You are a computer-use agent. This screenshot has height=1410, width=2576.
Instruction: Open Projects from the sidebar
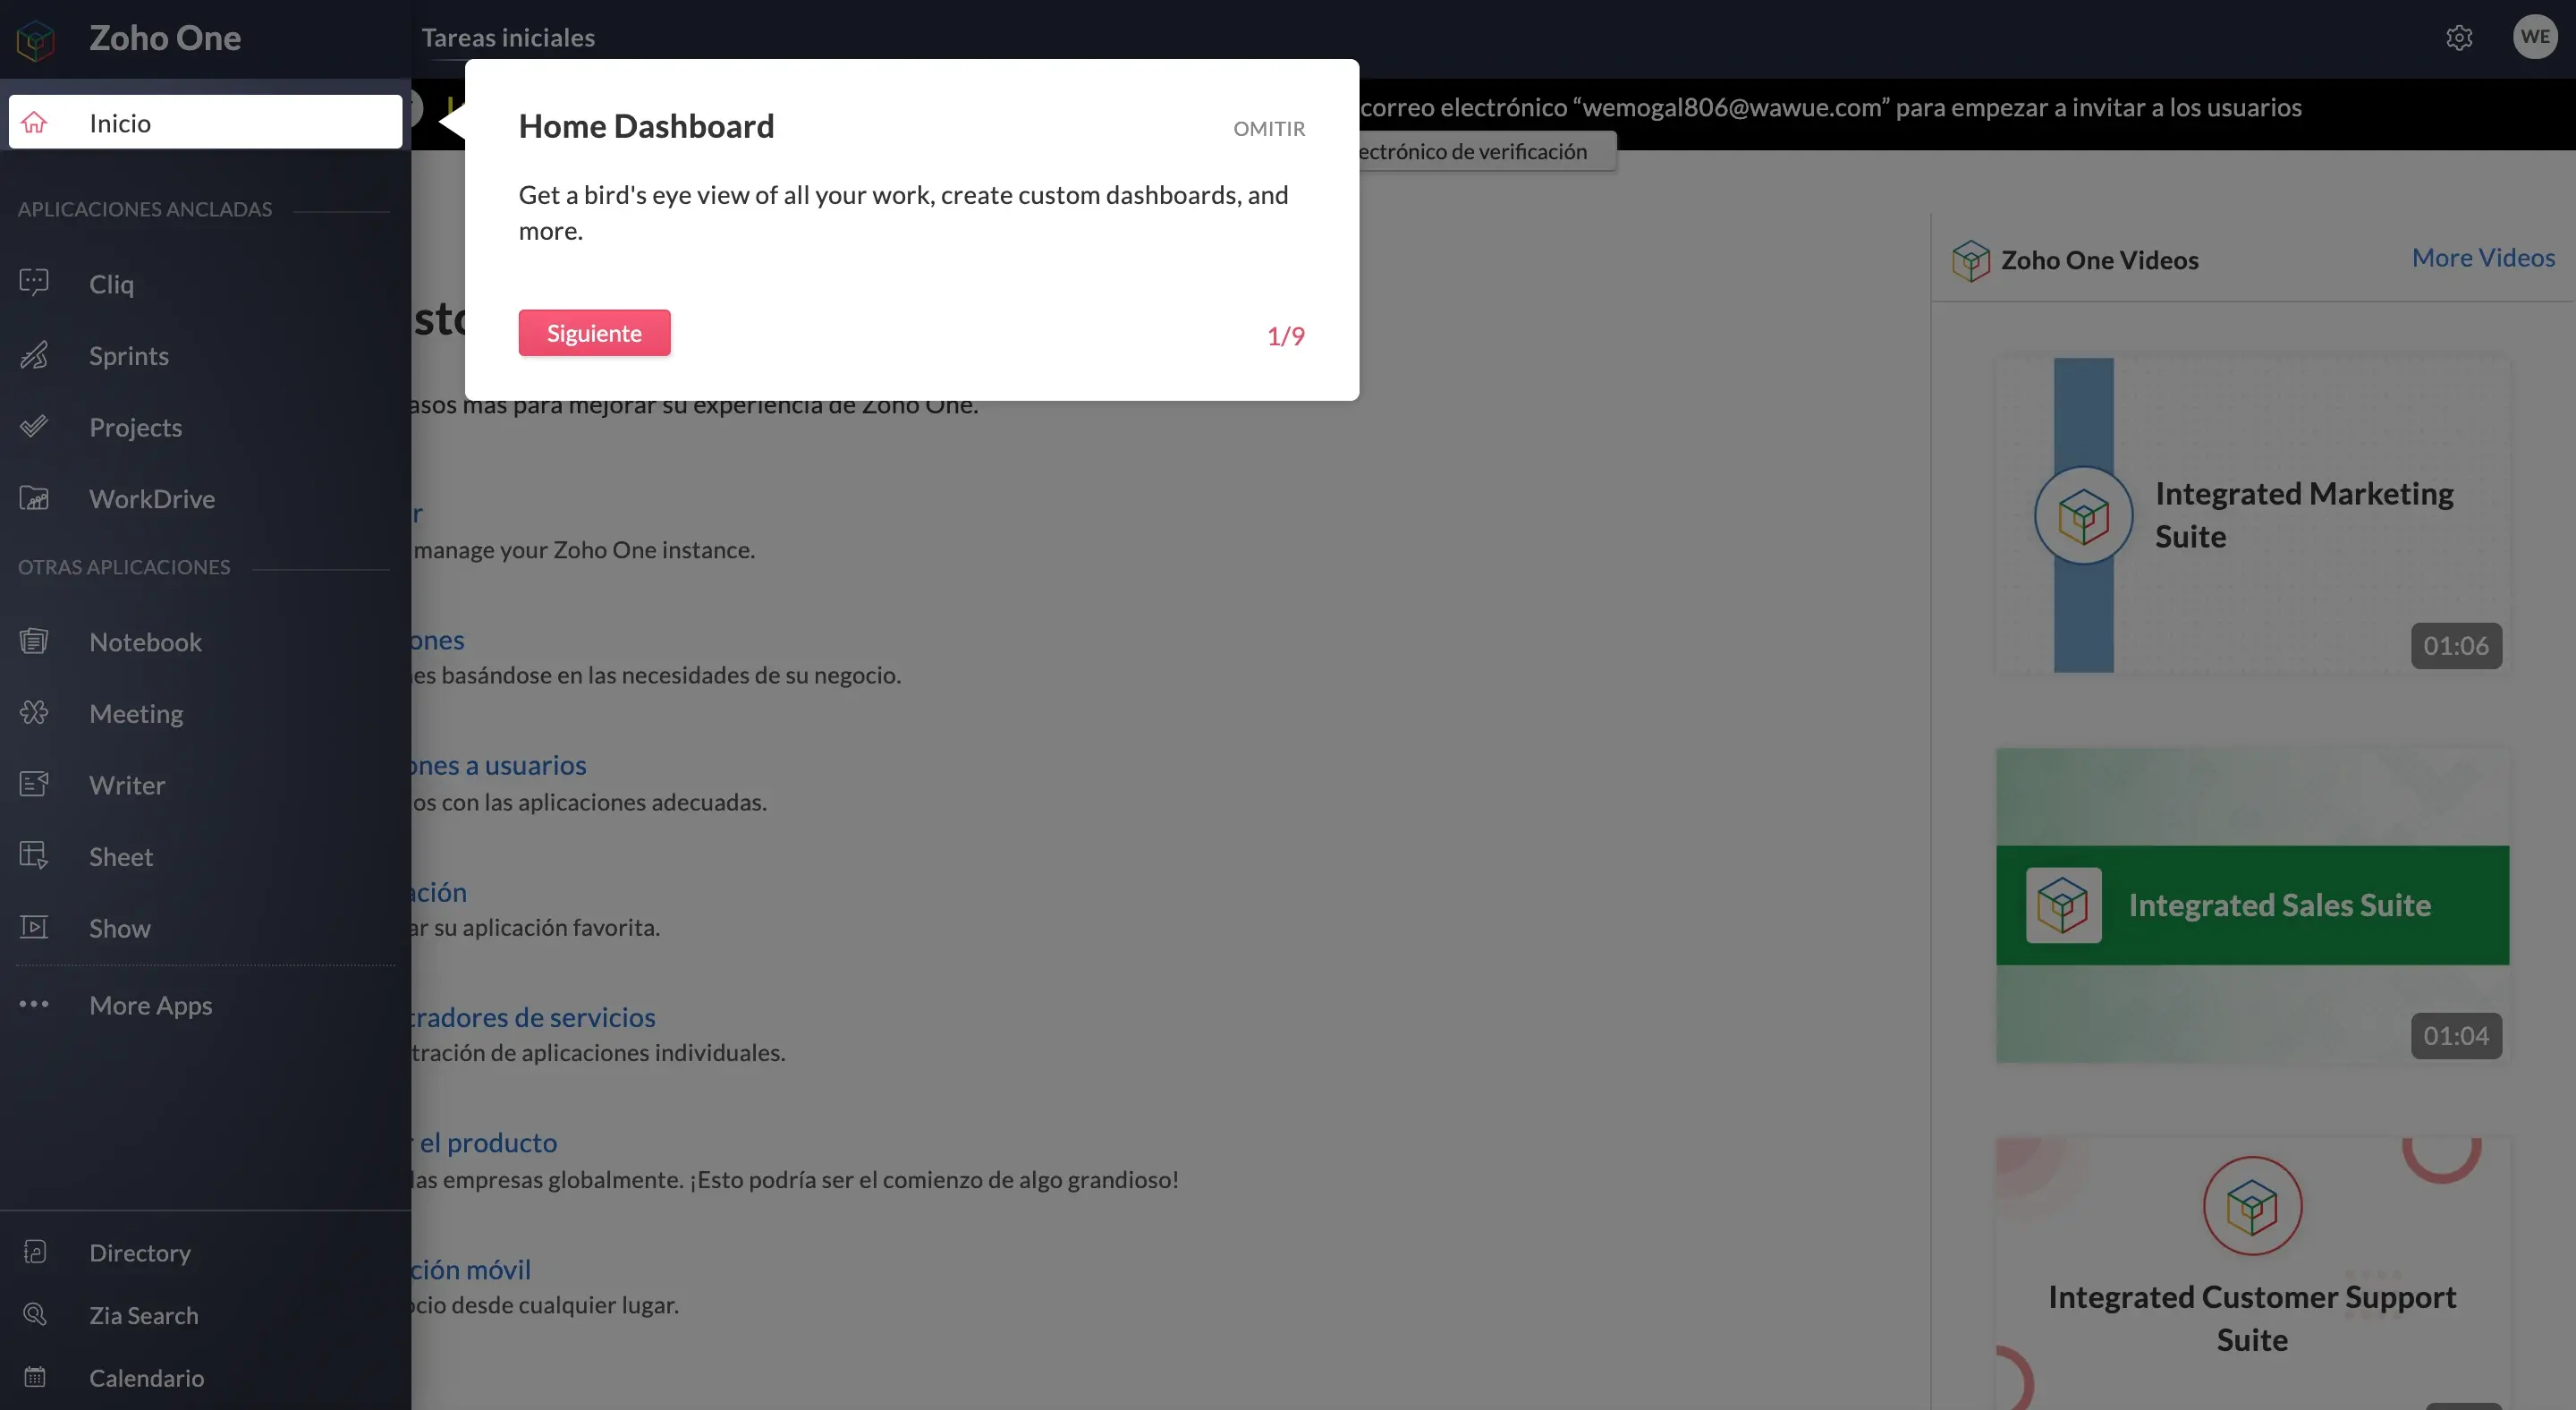tap(205, 427)
